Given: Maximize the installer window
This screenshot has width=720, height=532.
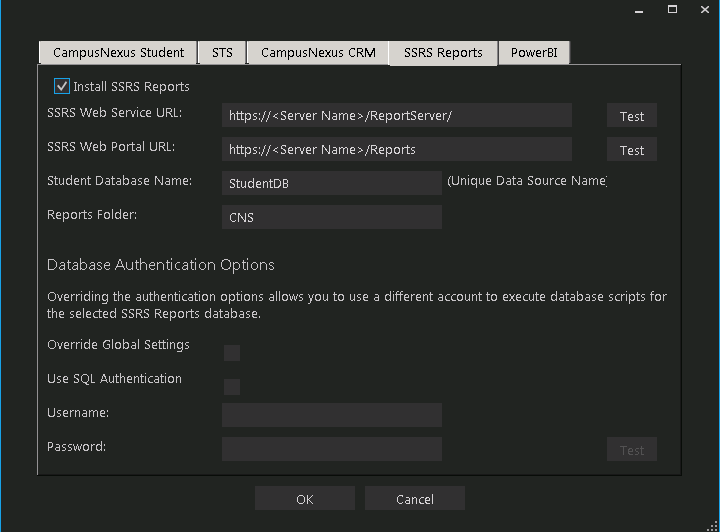Looking at the screenshot, I should [x=672, y=9].
